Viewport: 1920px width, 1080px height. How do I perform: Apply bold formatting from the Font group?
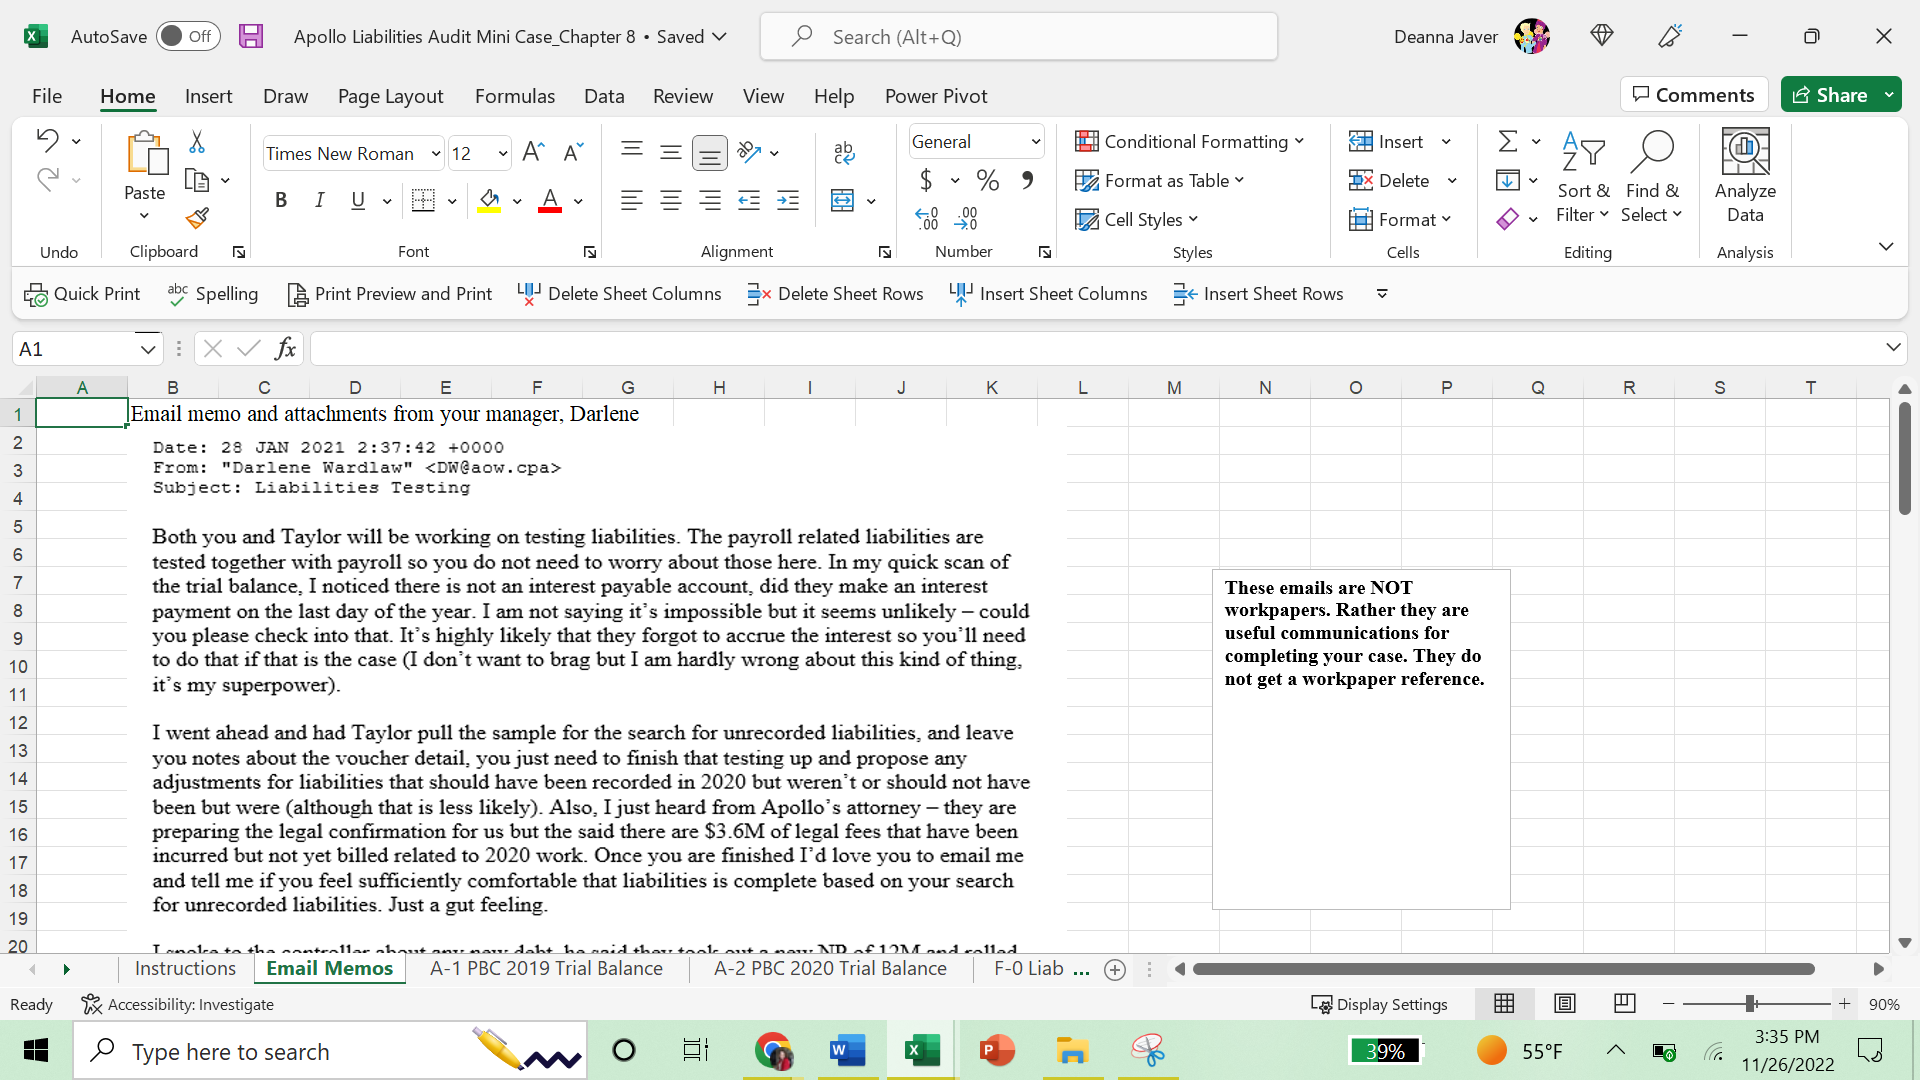[281, 200]
